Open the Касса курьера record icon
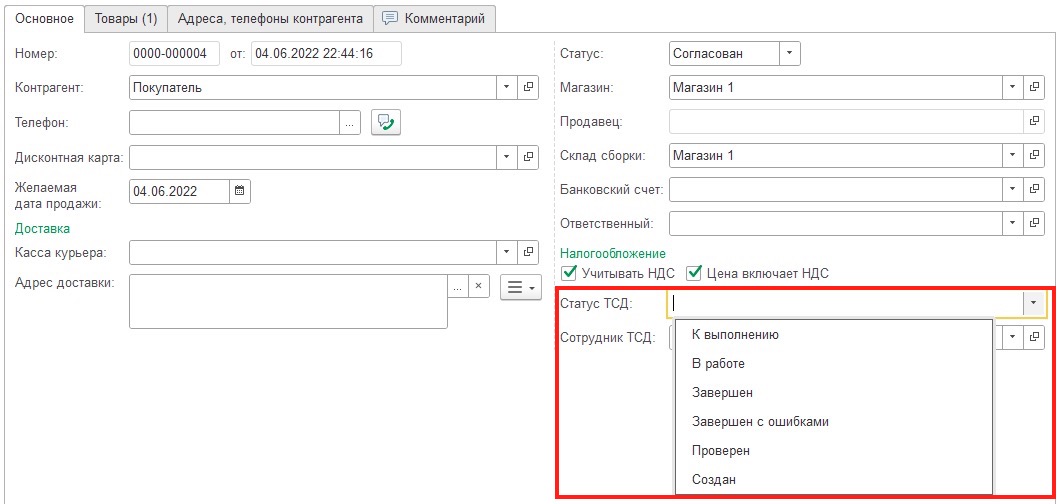 pos(529,251)
